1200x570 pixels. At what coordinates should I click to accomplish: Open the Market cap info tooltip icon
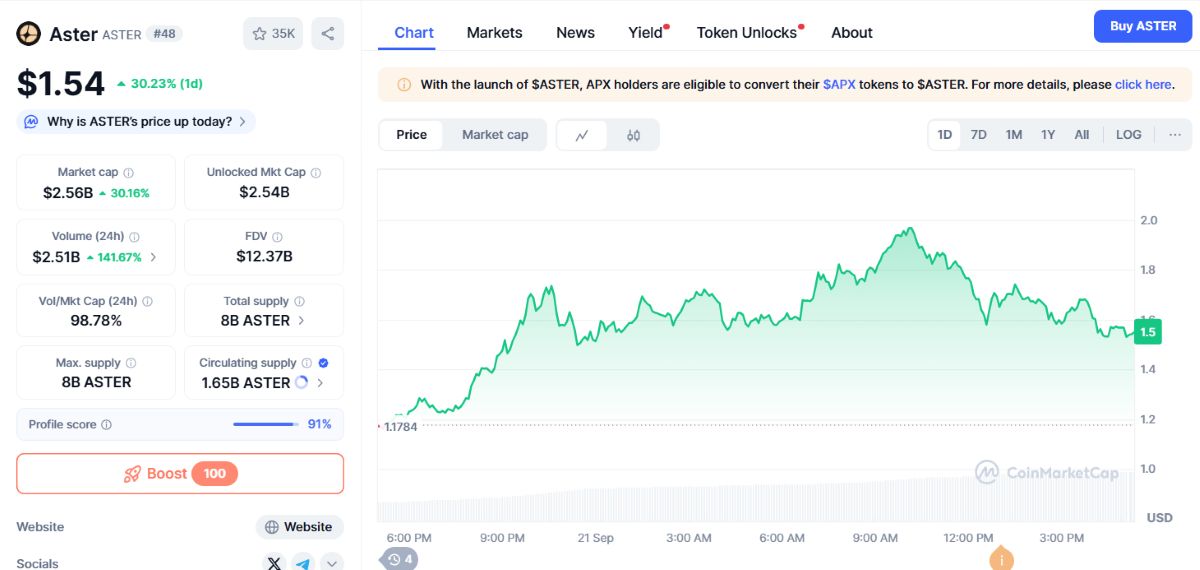click(129, 173)
